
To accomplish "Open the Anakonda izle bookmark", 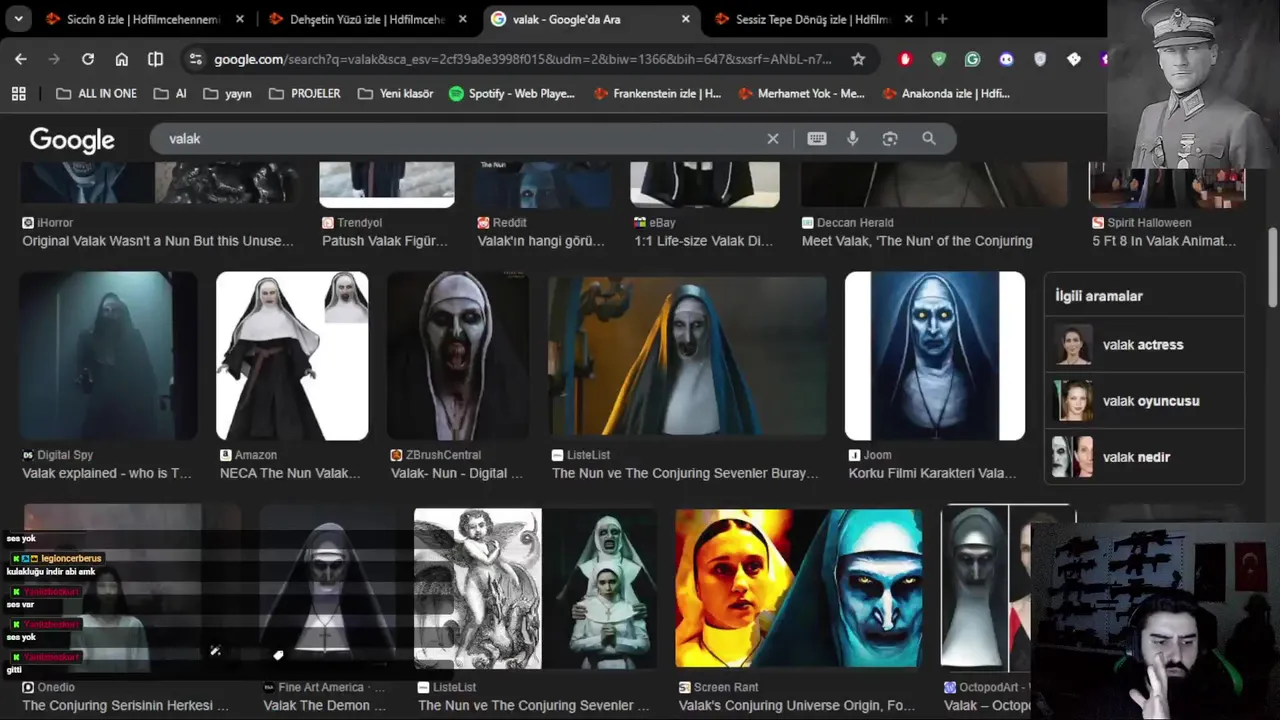I will pyautogui.click(x=946, y=93).
